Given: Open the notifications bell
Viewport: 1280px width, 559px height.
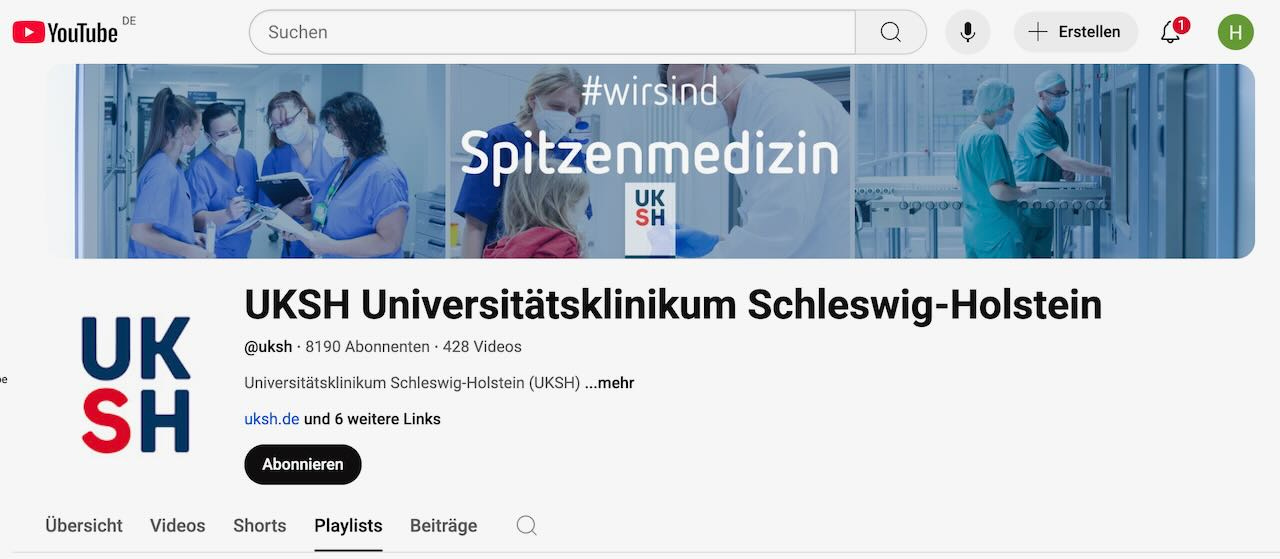Looking at the screenshot, I should coord(1171,32).
